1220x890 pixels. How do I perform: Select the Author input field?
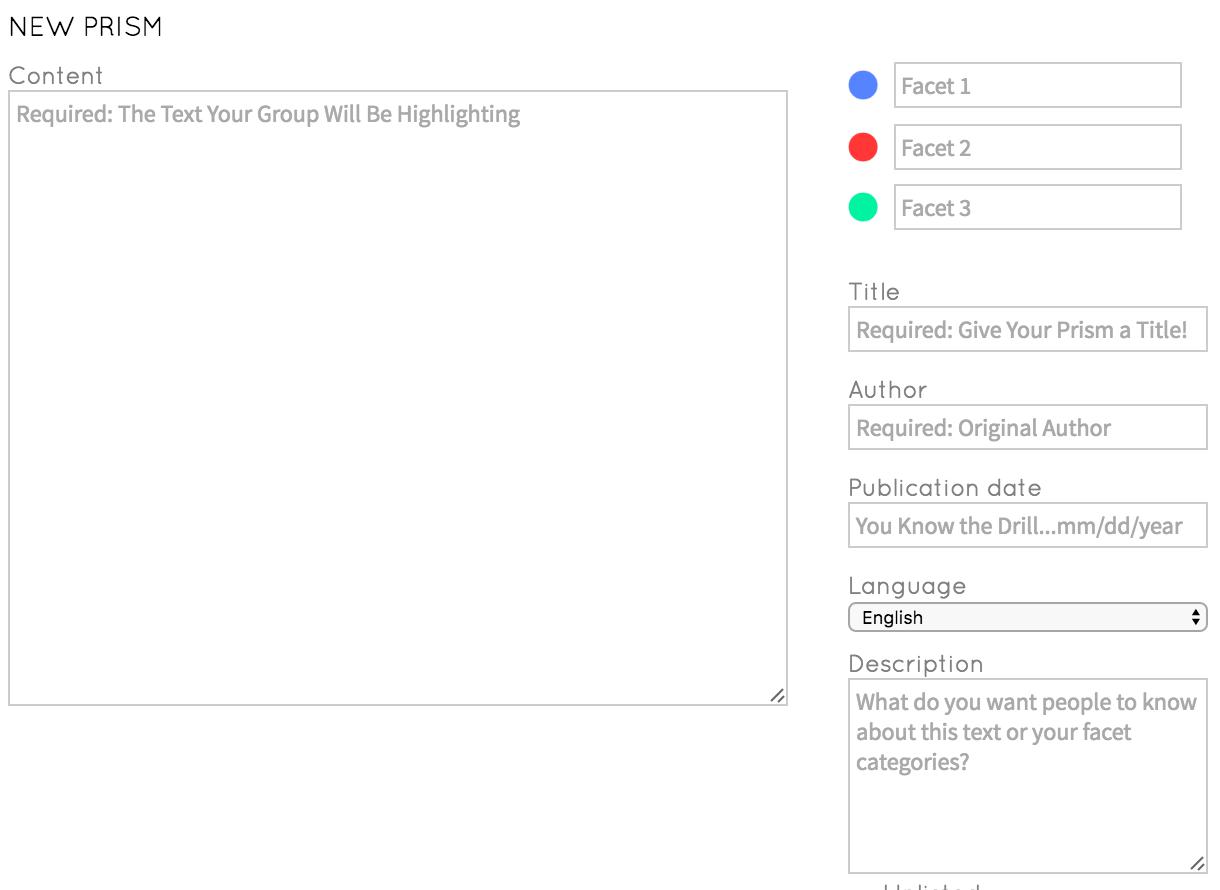(1027, 428)
